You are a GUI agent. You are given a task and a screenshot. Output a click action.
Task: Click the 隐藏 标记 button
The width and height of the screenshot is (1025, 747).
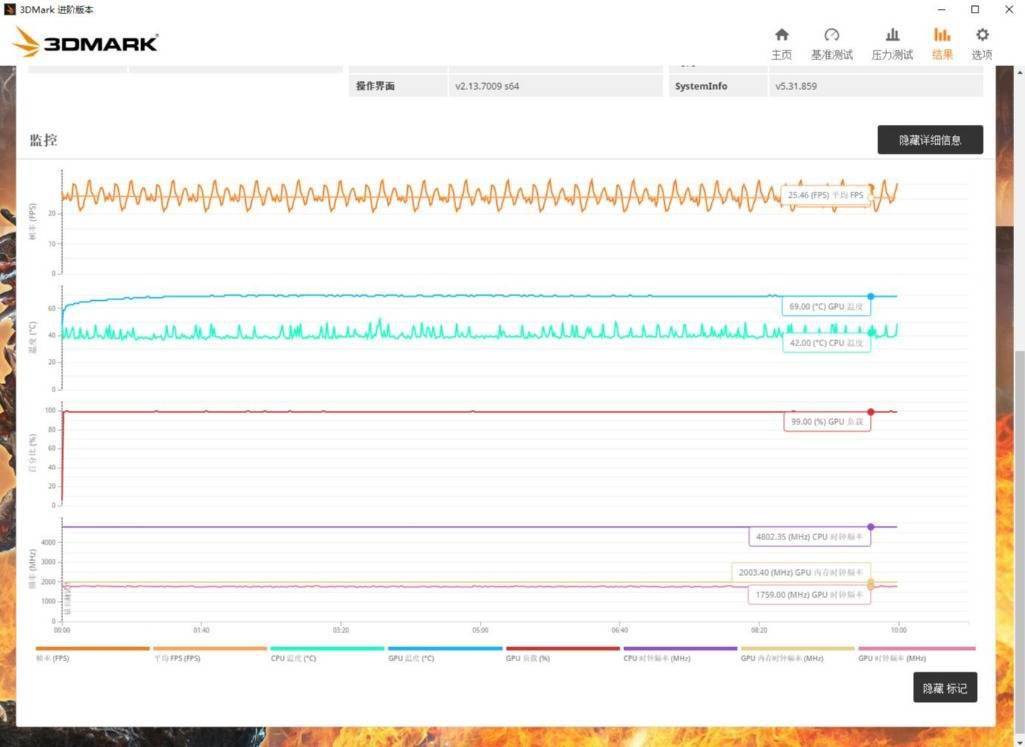945,688
